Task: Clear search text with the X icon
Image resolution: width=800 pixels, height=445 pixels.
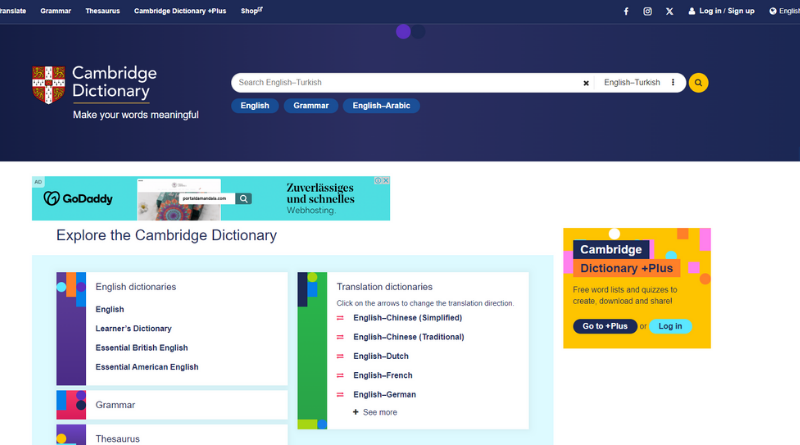Action: point(586,83)
